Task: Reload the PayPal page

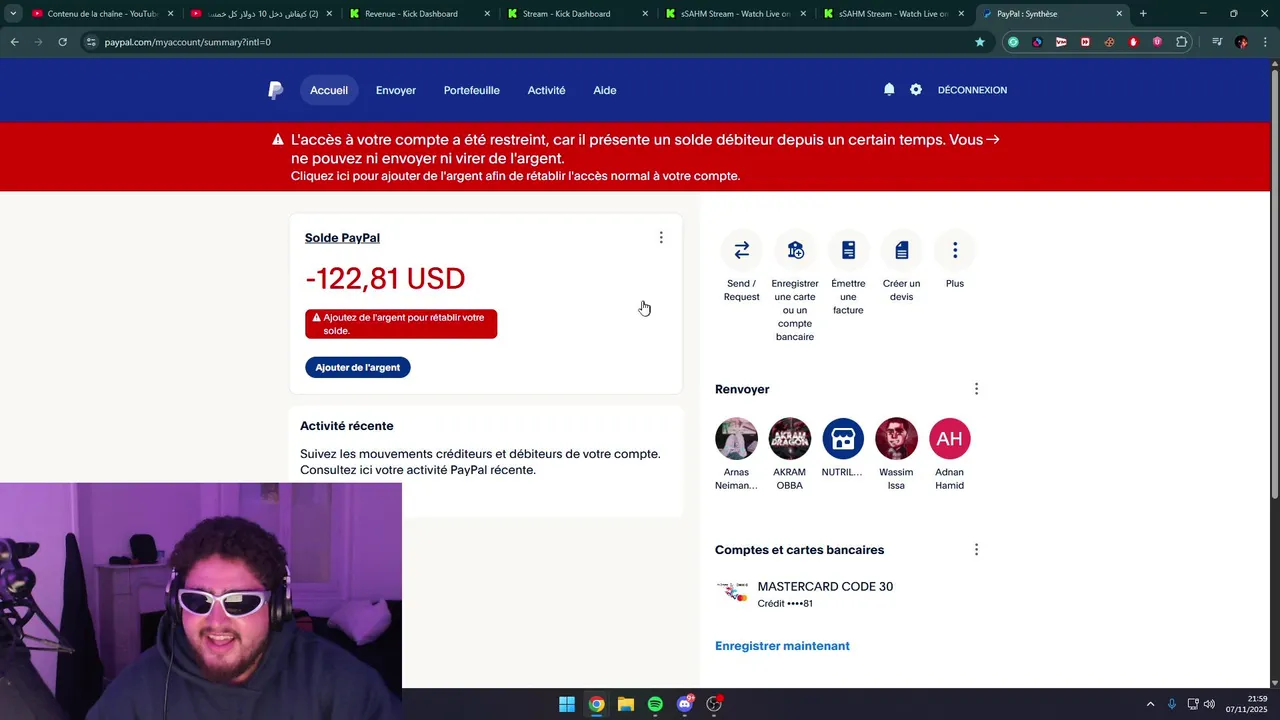Action: pos(62,42)
